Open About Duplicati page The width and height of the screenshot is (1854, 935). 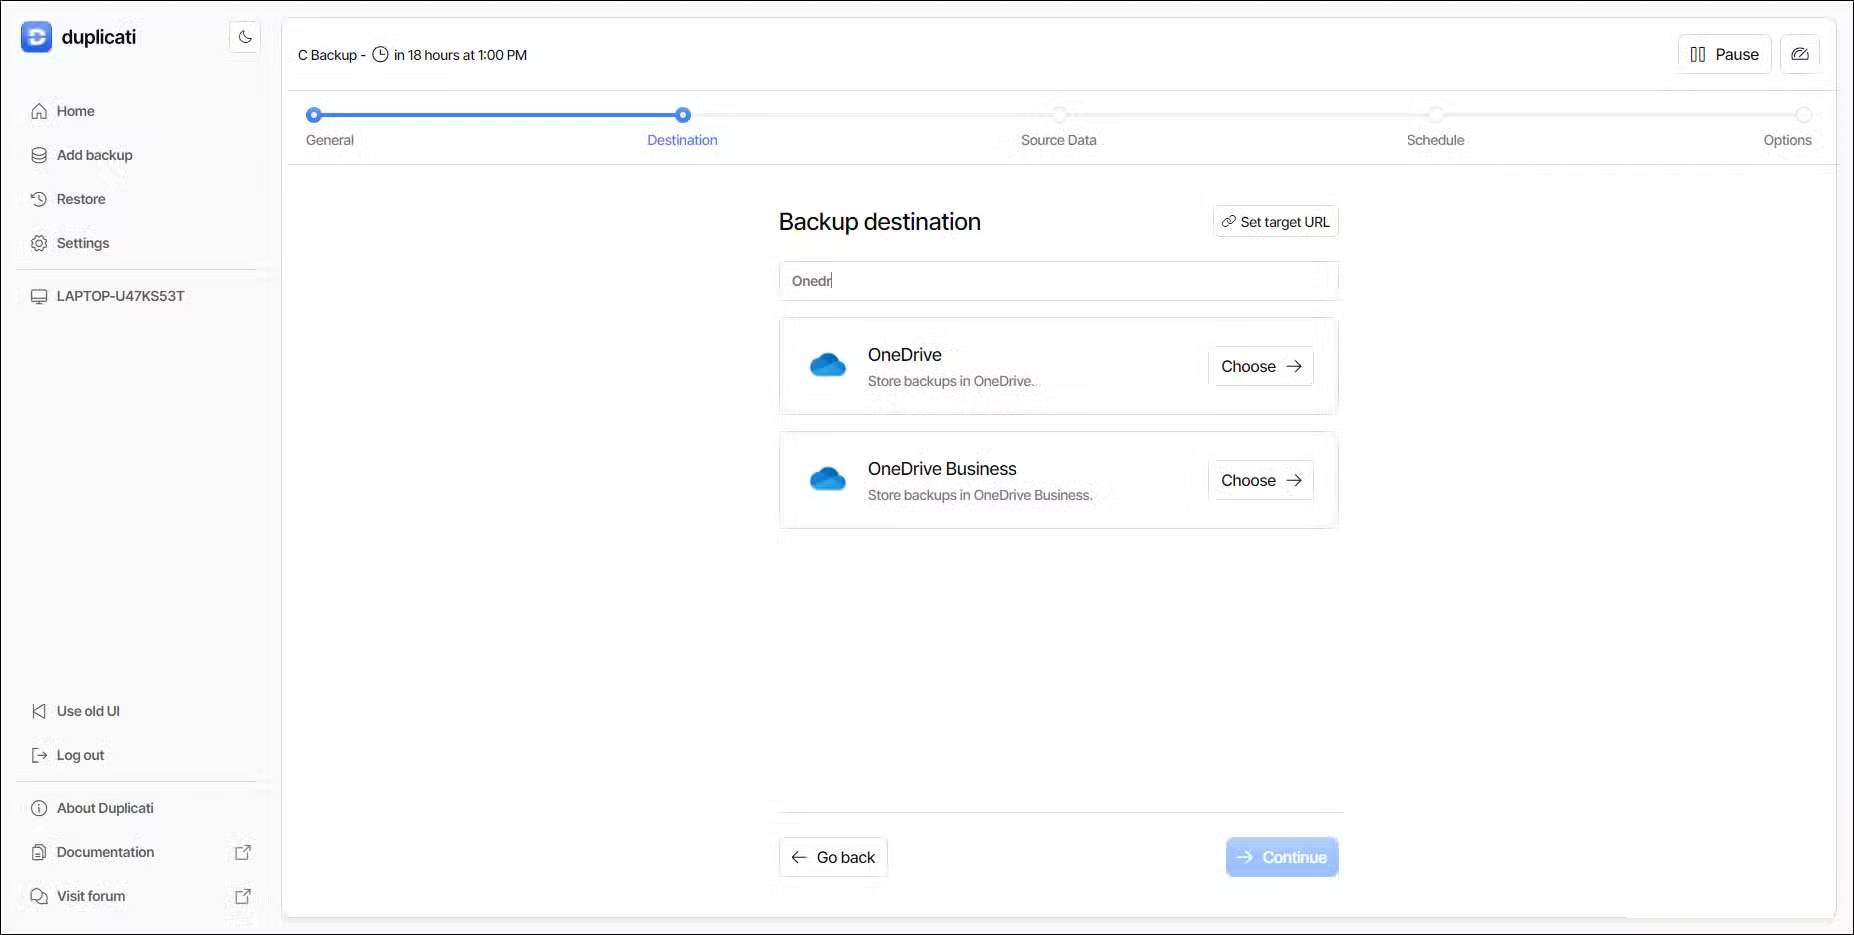coord(105,808)
